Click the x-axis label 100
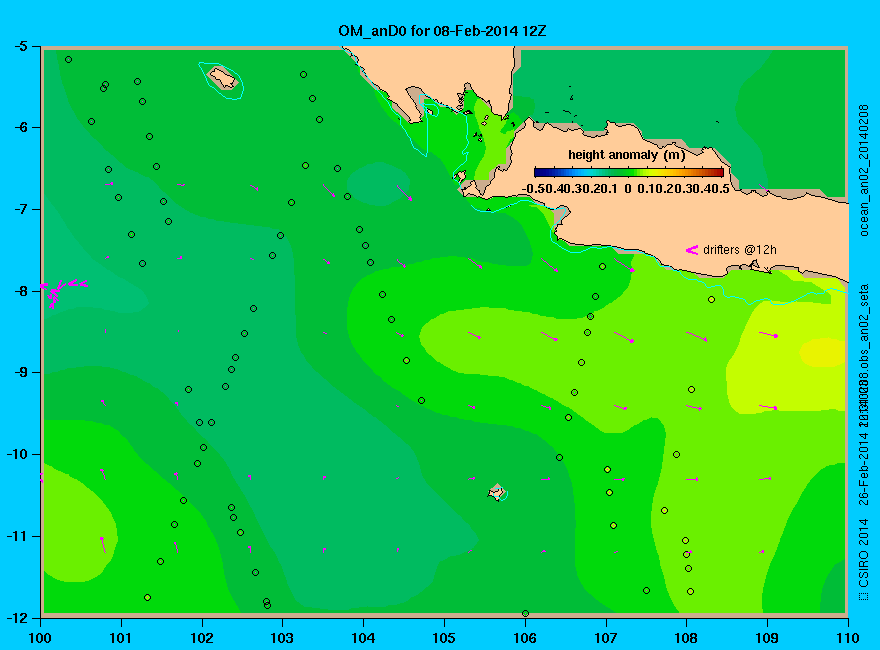 [x=40, y=638]
